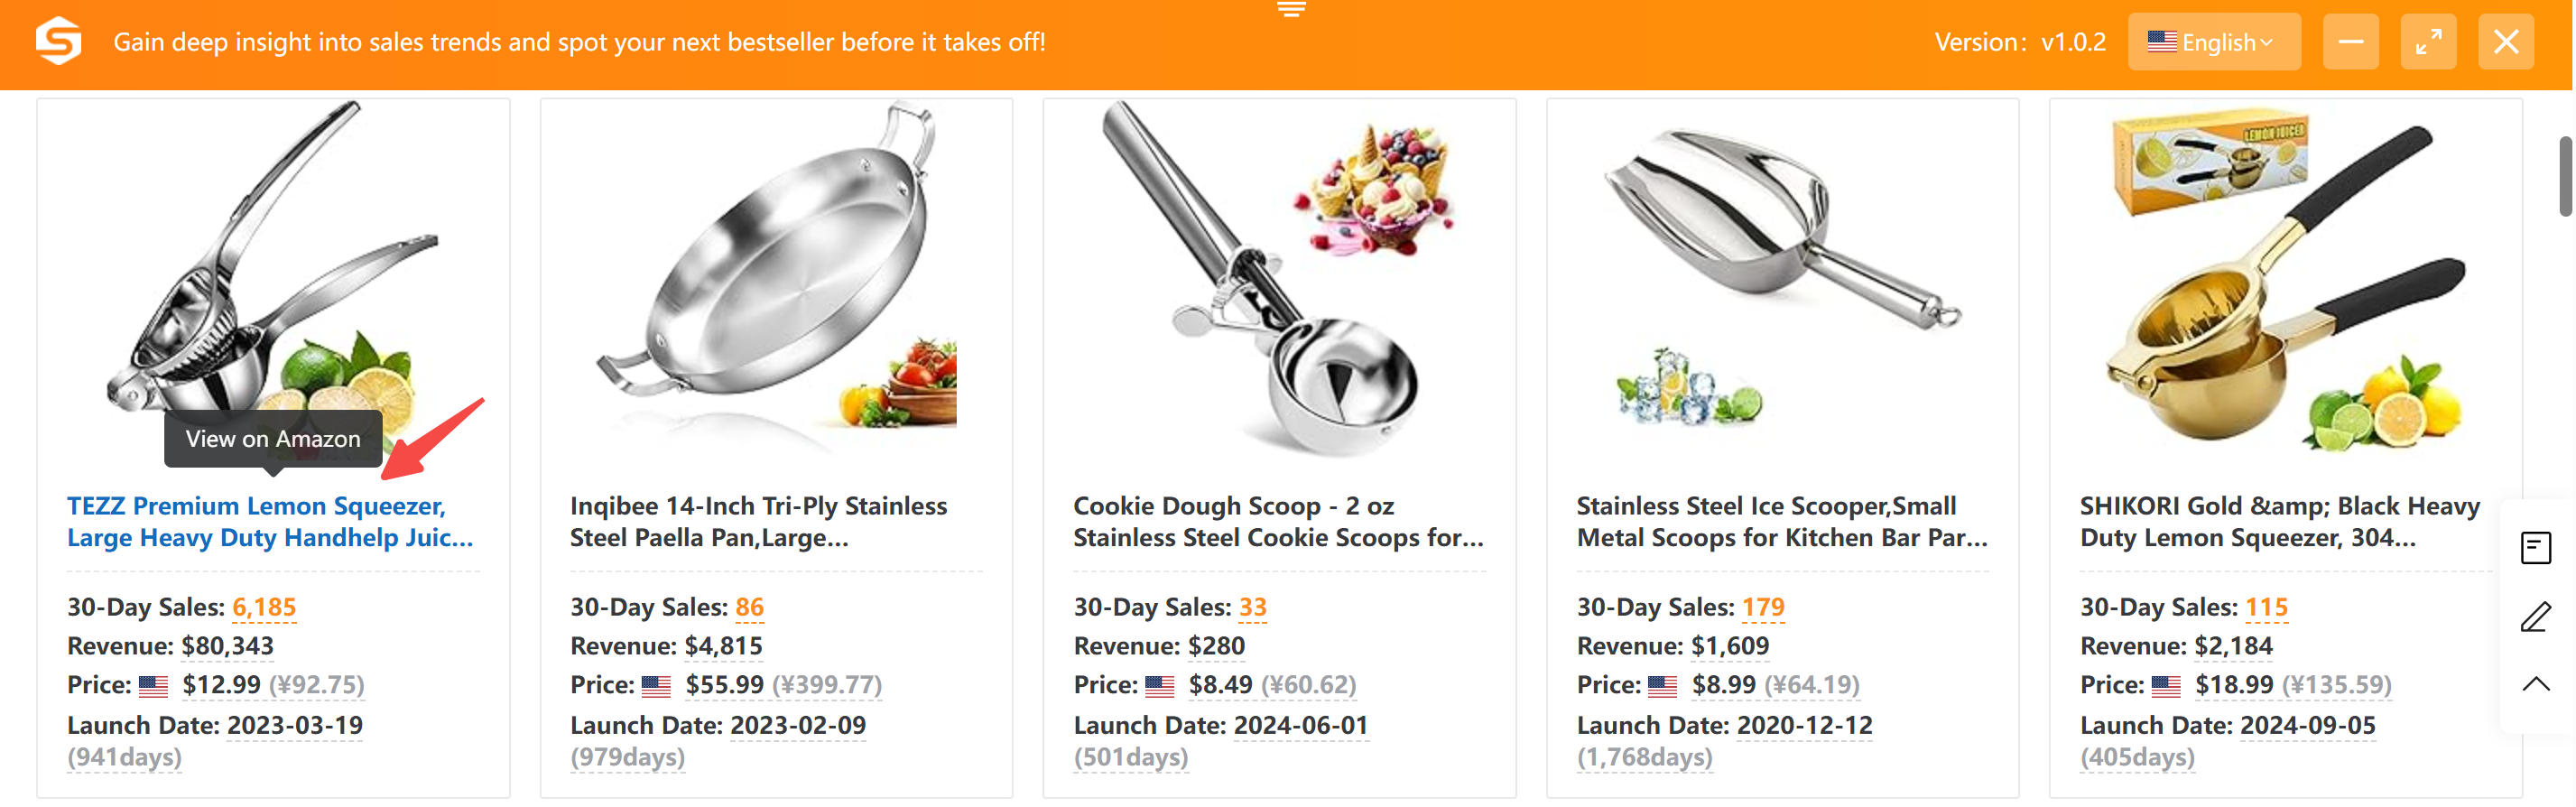Expand the panel to fullscreen
This screenshot has height=807, width=2576.
tap(2427, 42)
